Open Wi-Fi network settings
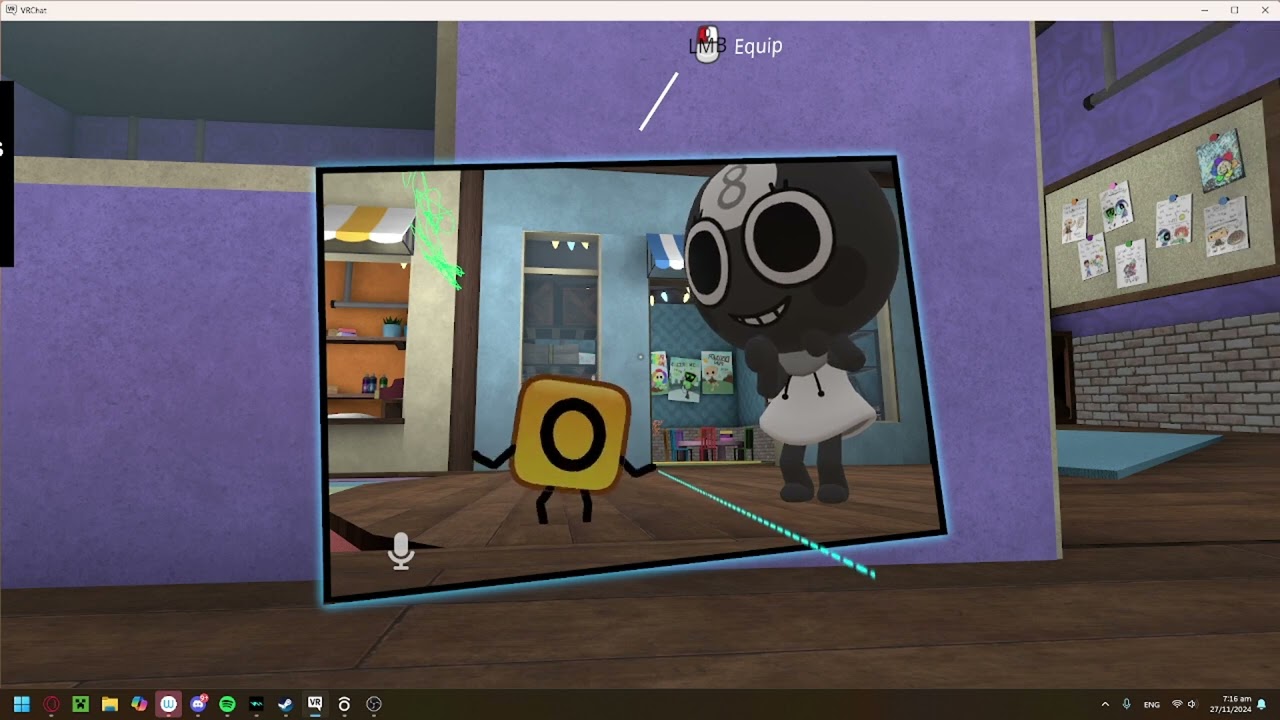This screenshot has height=720, width=1280. [x=1177, y=704]
